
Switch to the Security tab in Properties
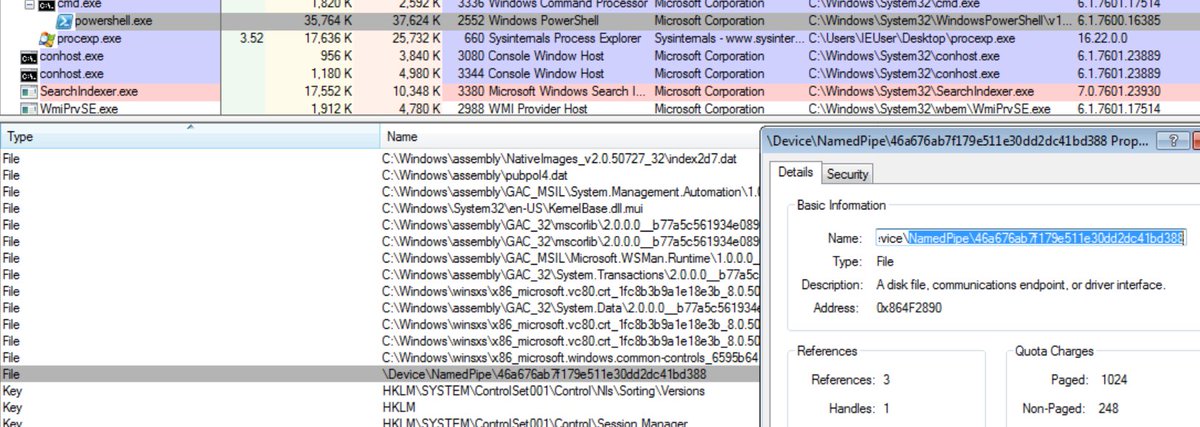[x=847, y=174]
